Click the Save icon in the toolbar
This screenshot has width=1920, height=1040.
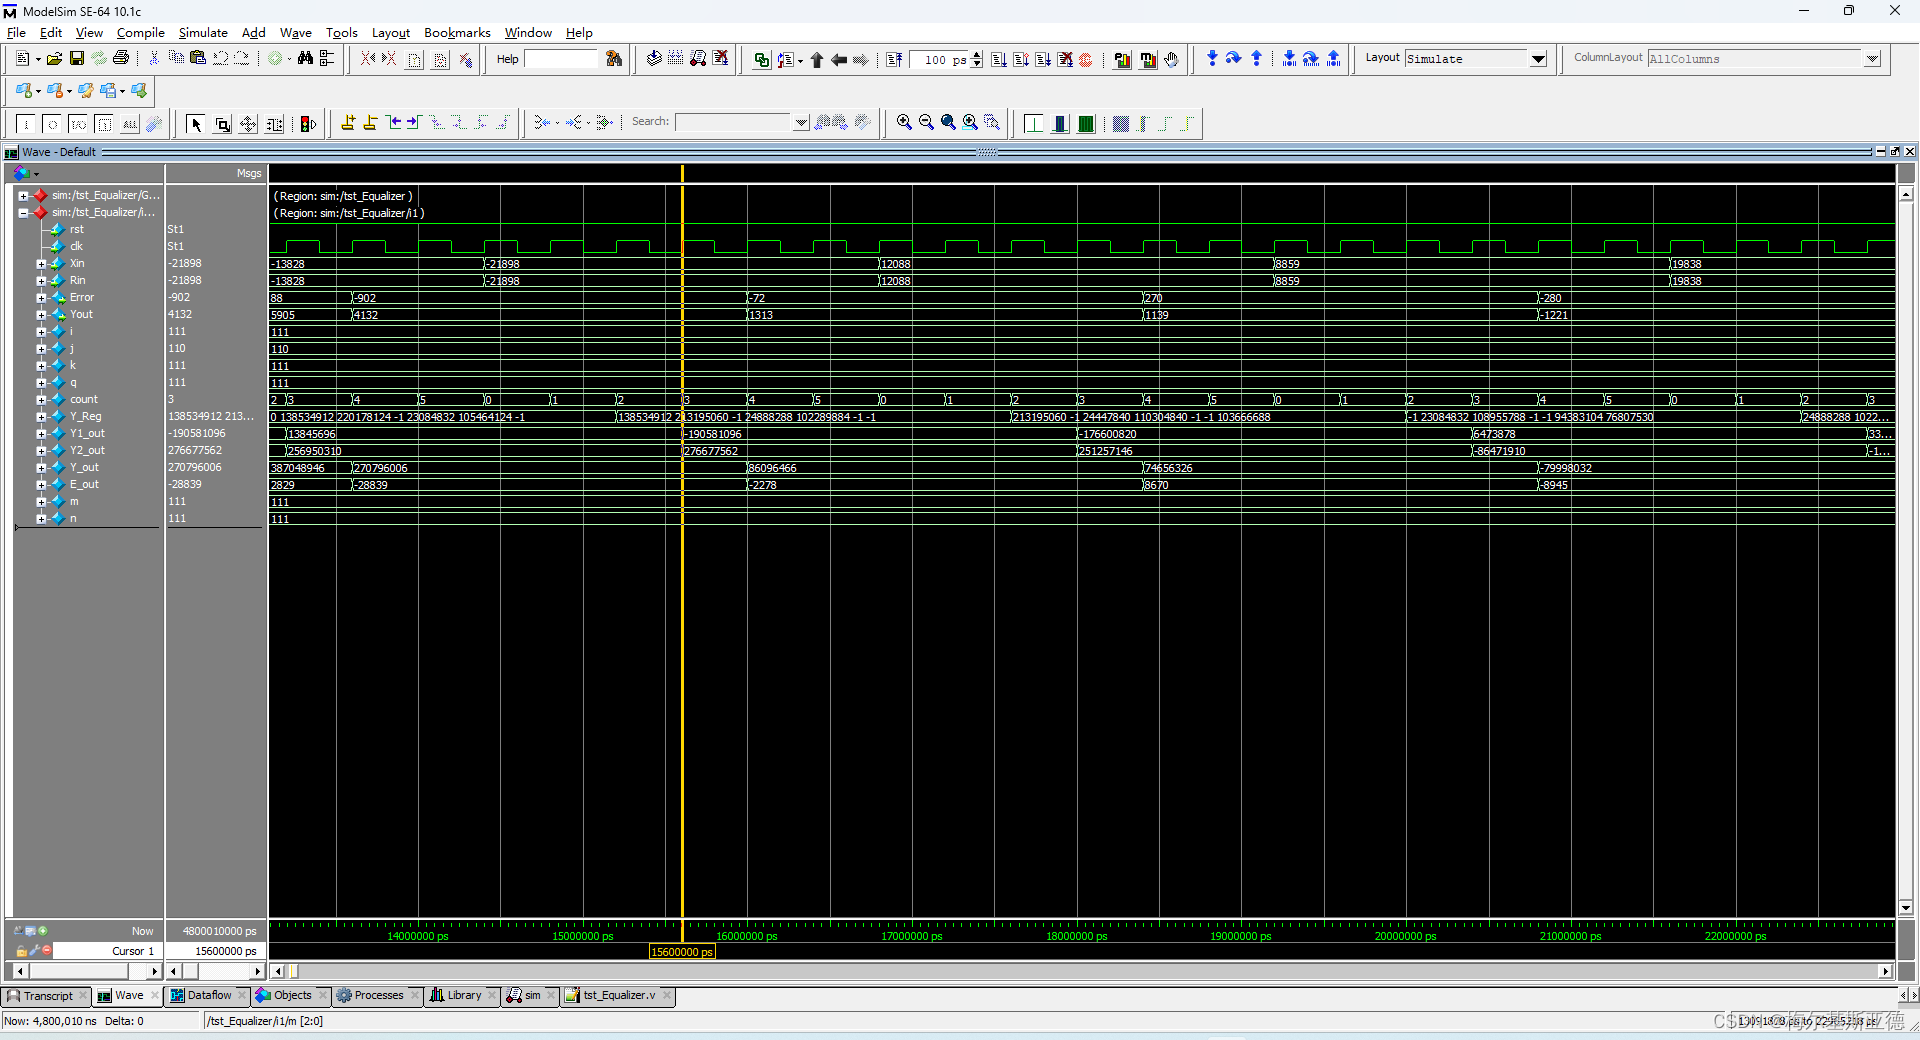(77, 59)
